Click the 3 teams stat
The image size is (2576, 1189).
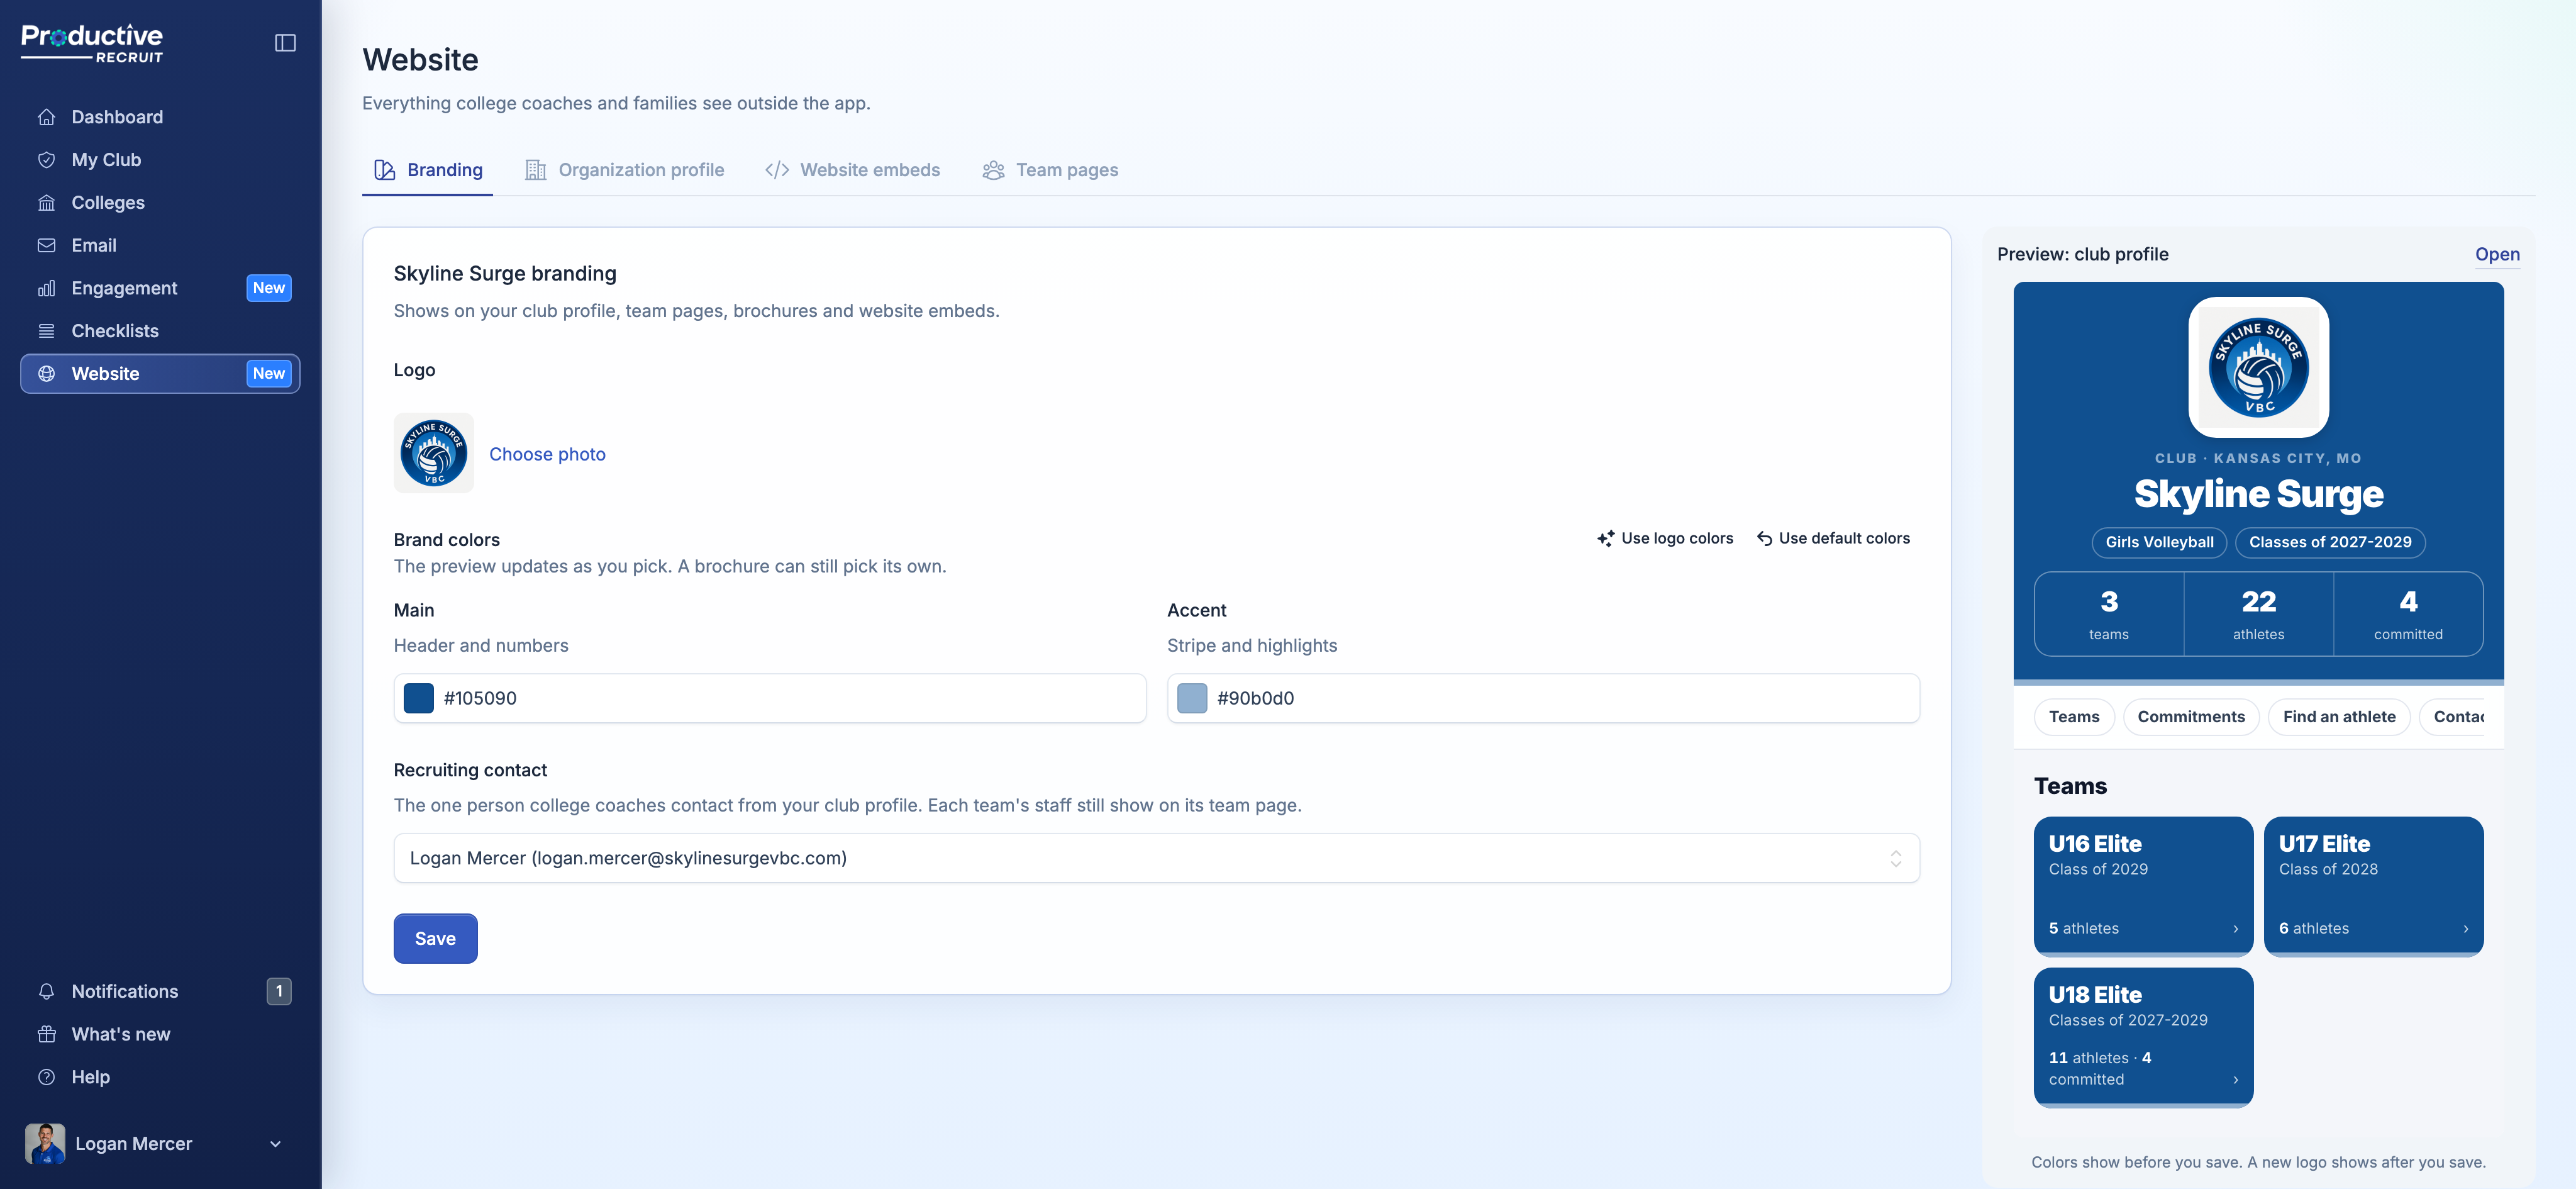point(2109,615)
